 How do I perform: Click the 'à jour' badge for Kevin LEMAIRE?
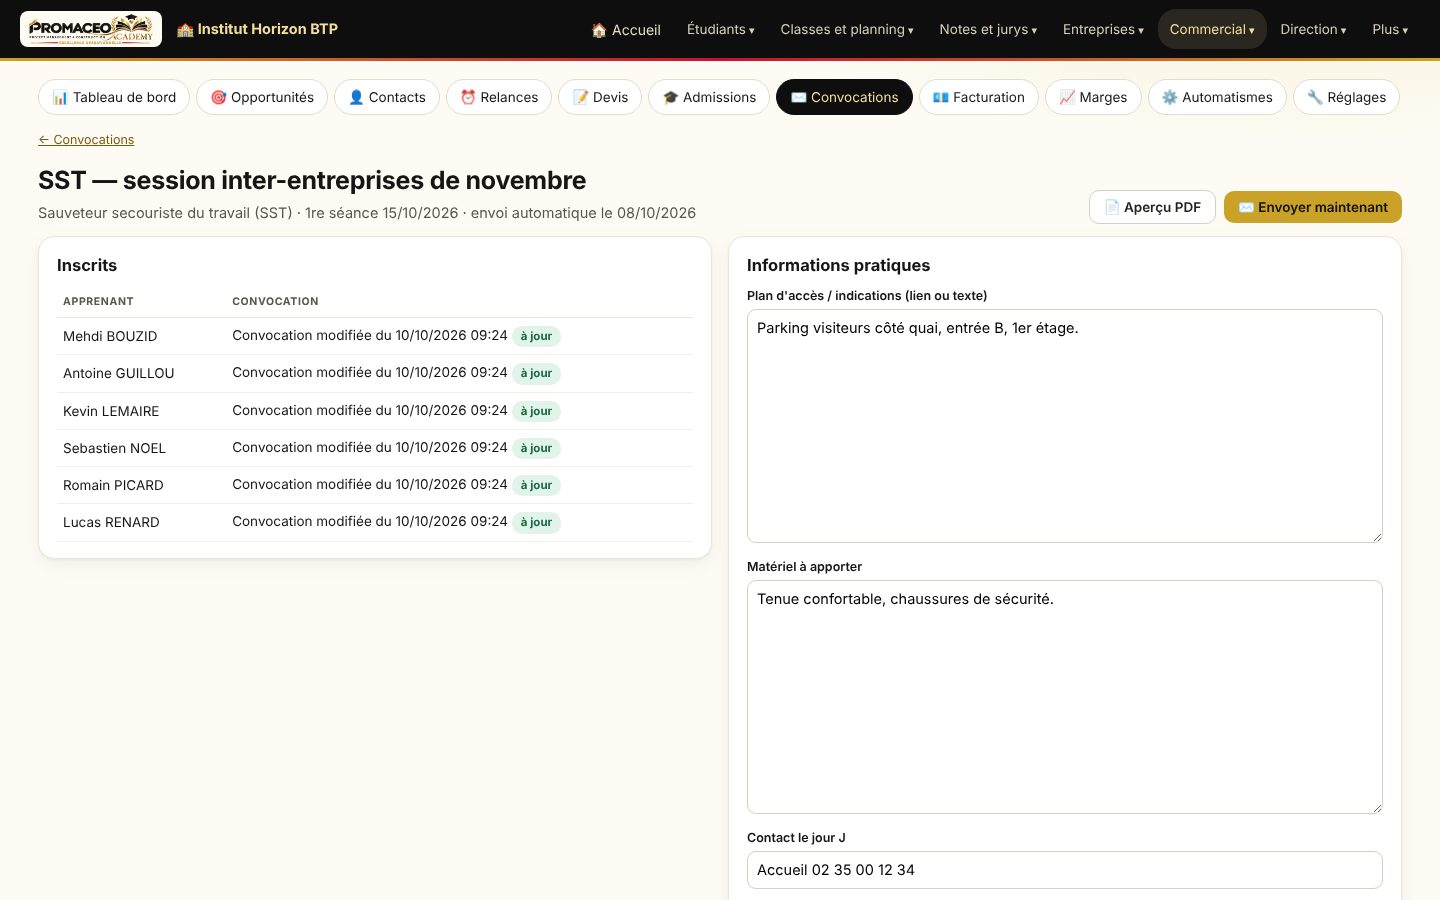coord(536,411)
